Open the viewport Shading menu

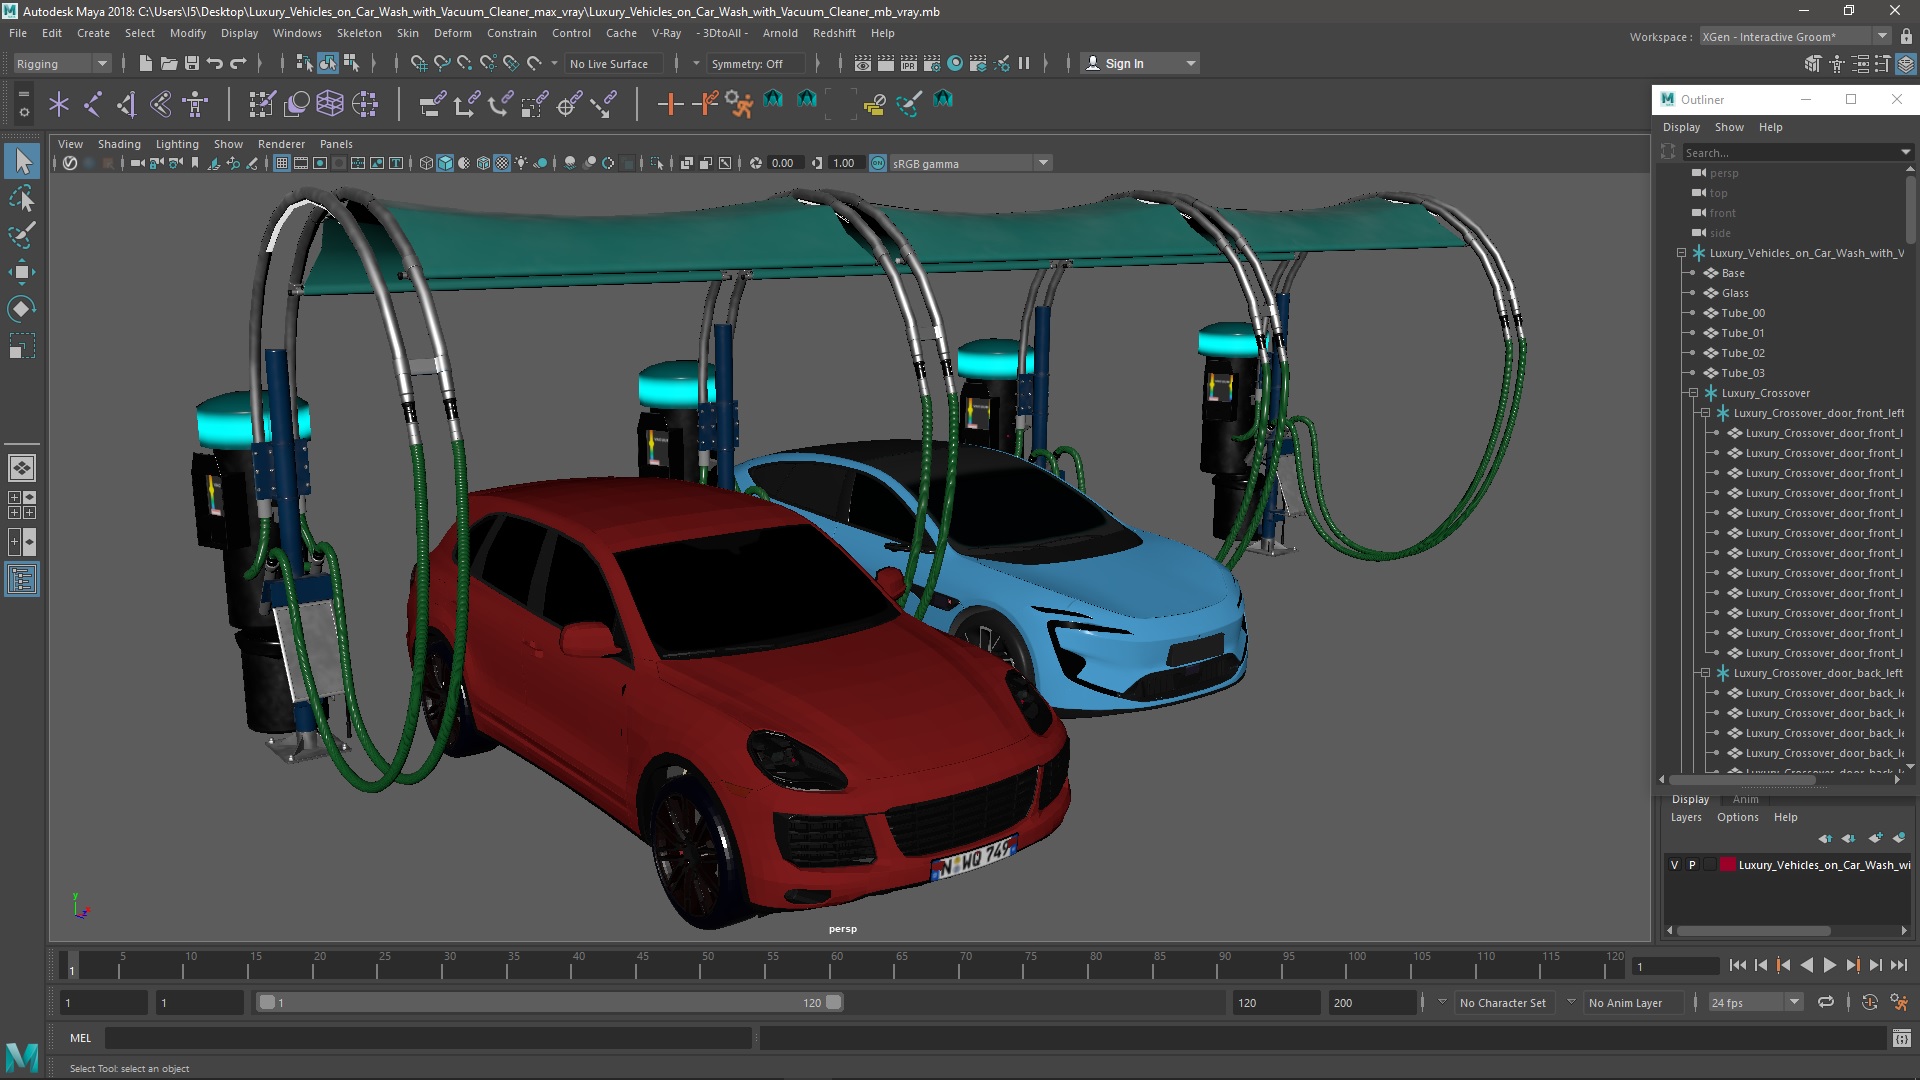pos(119,144)
